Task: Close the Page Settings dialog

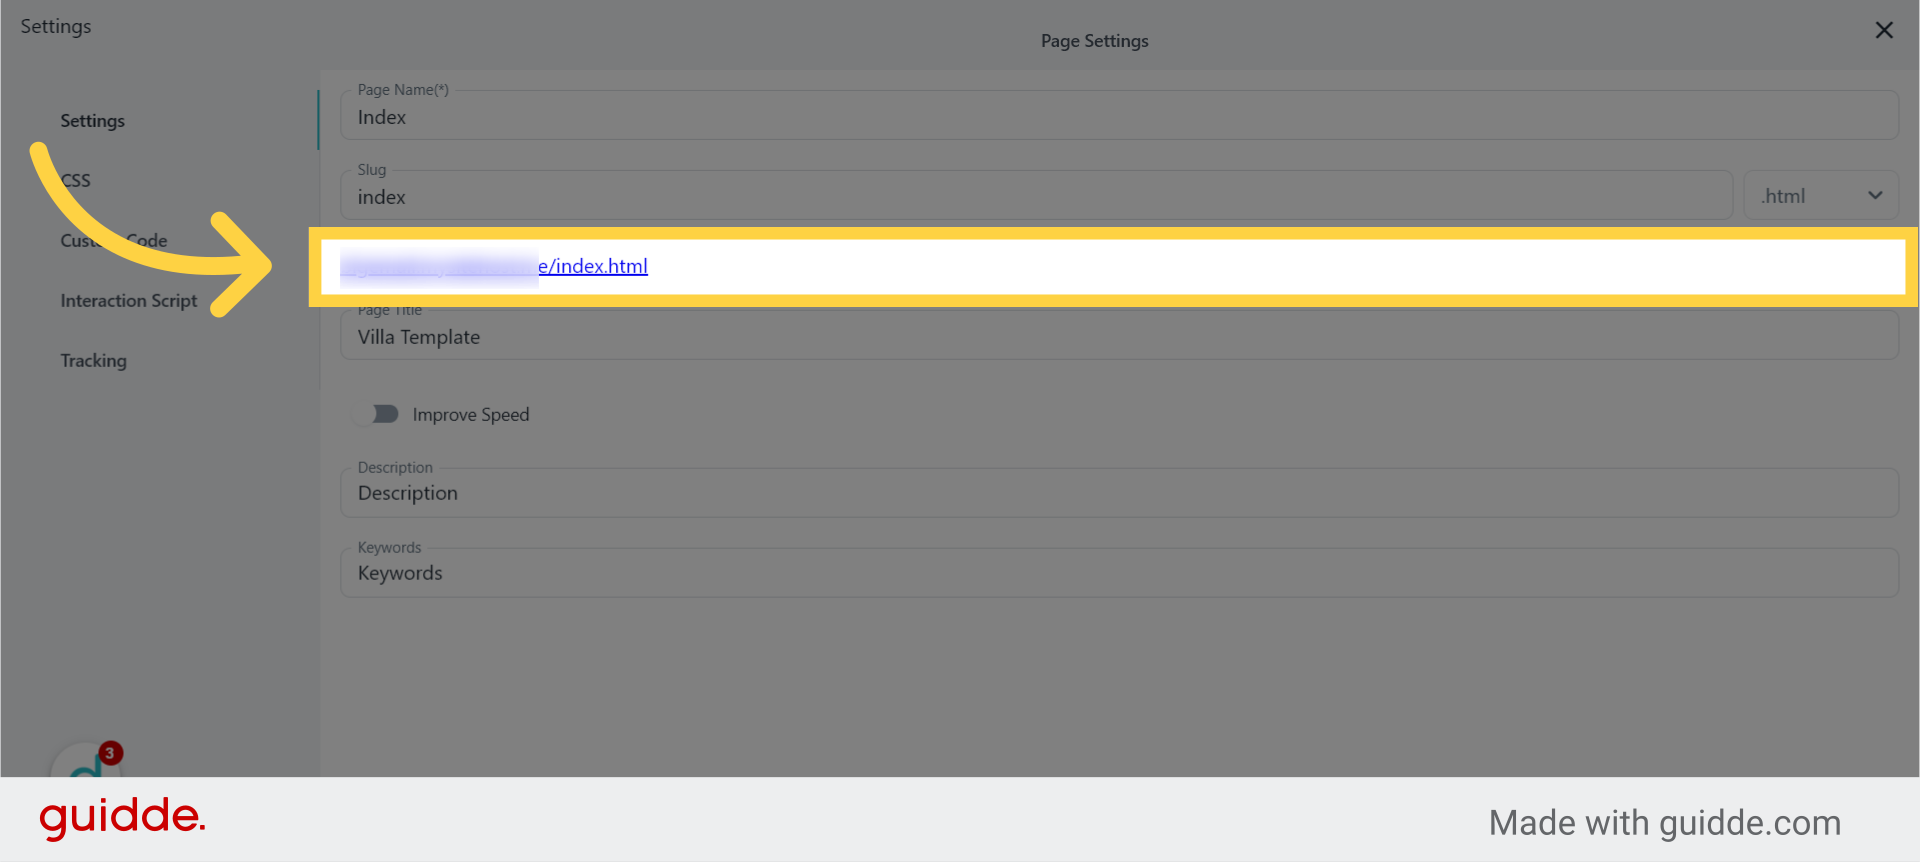Action: (x=1884, y=30)
